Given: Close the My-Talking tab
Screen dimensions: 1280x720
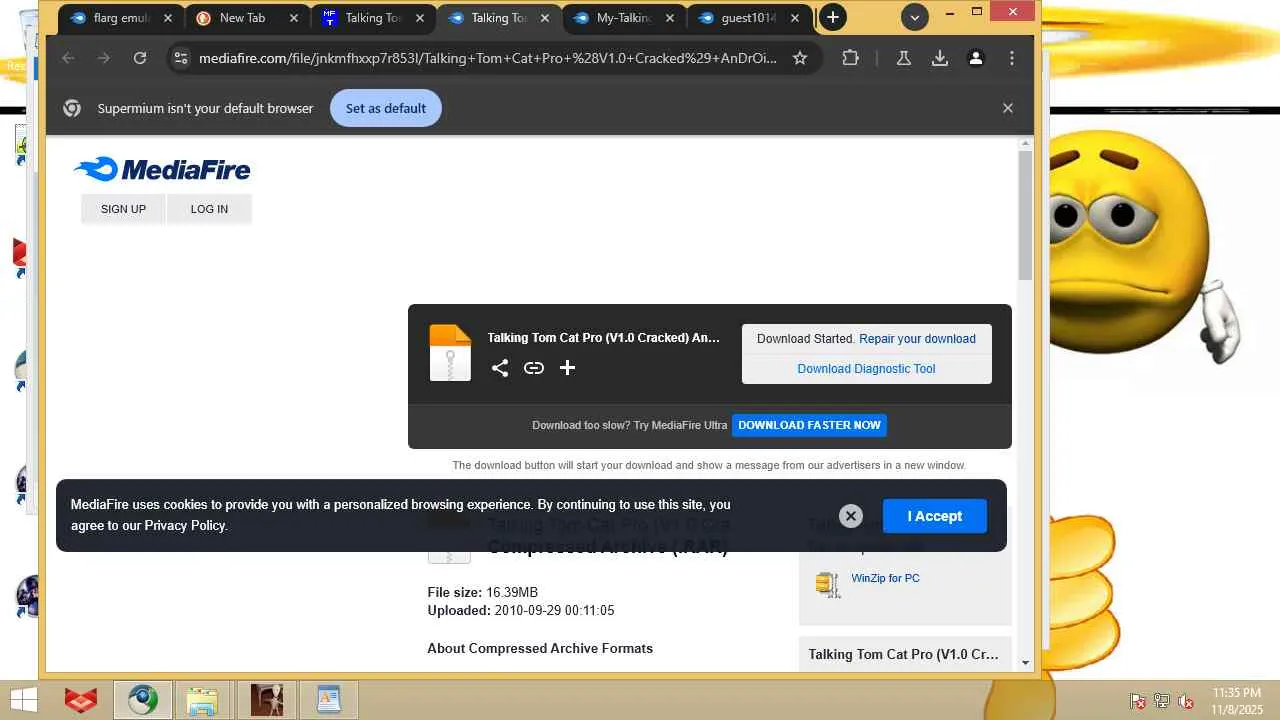Looking at the screenshot, I should 669,18.
